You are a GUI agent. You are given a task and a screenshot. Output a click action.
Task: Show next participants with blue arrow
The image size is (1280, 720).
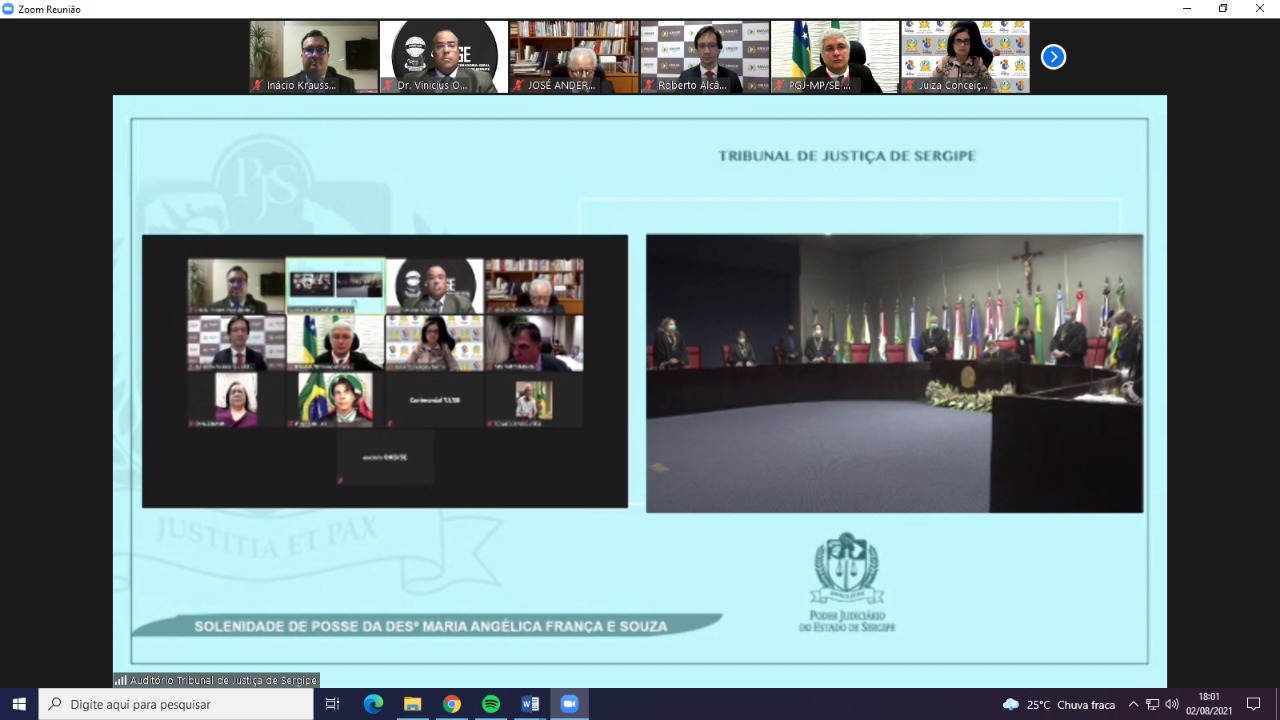point(1053,57)
